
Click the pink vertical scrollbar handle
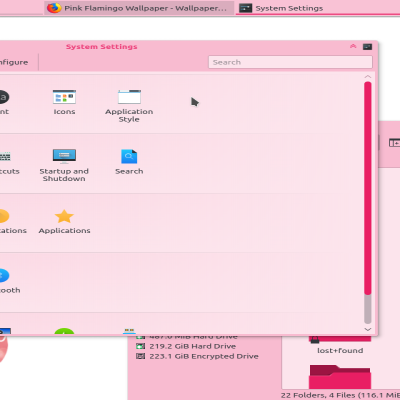[x=368, y=188]
